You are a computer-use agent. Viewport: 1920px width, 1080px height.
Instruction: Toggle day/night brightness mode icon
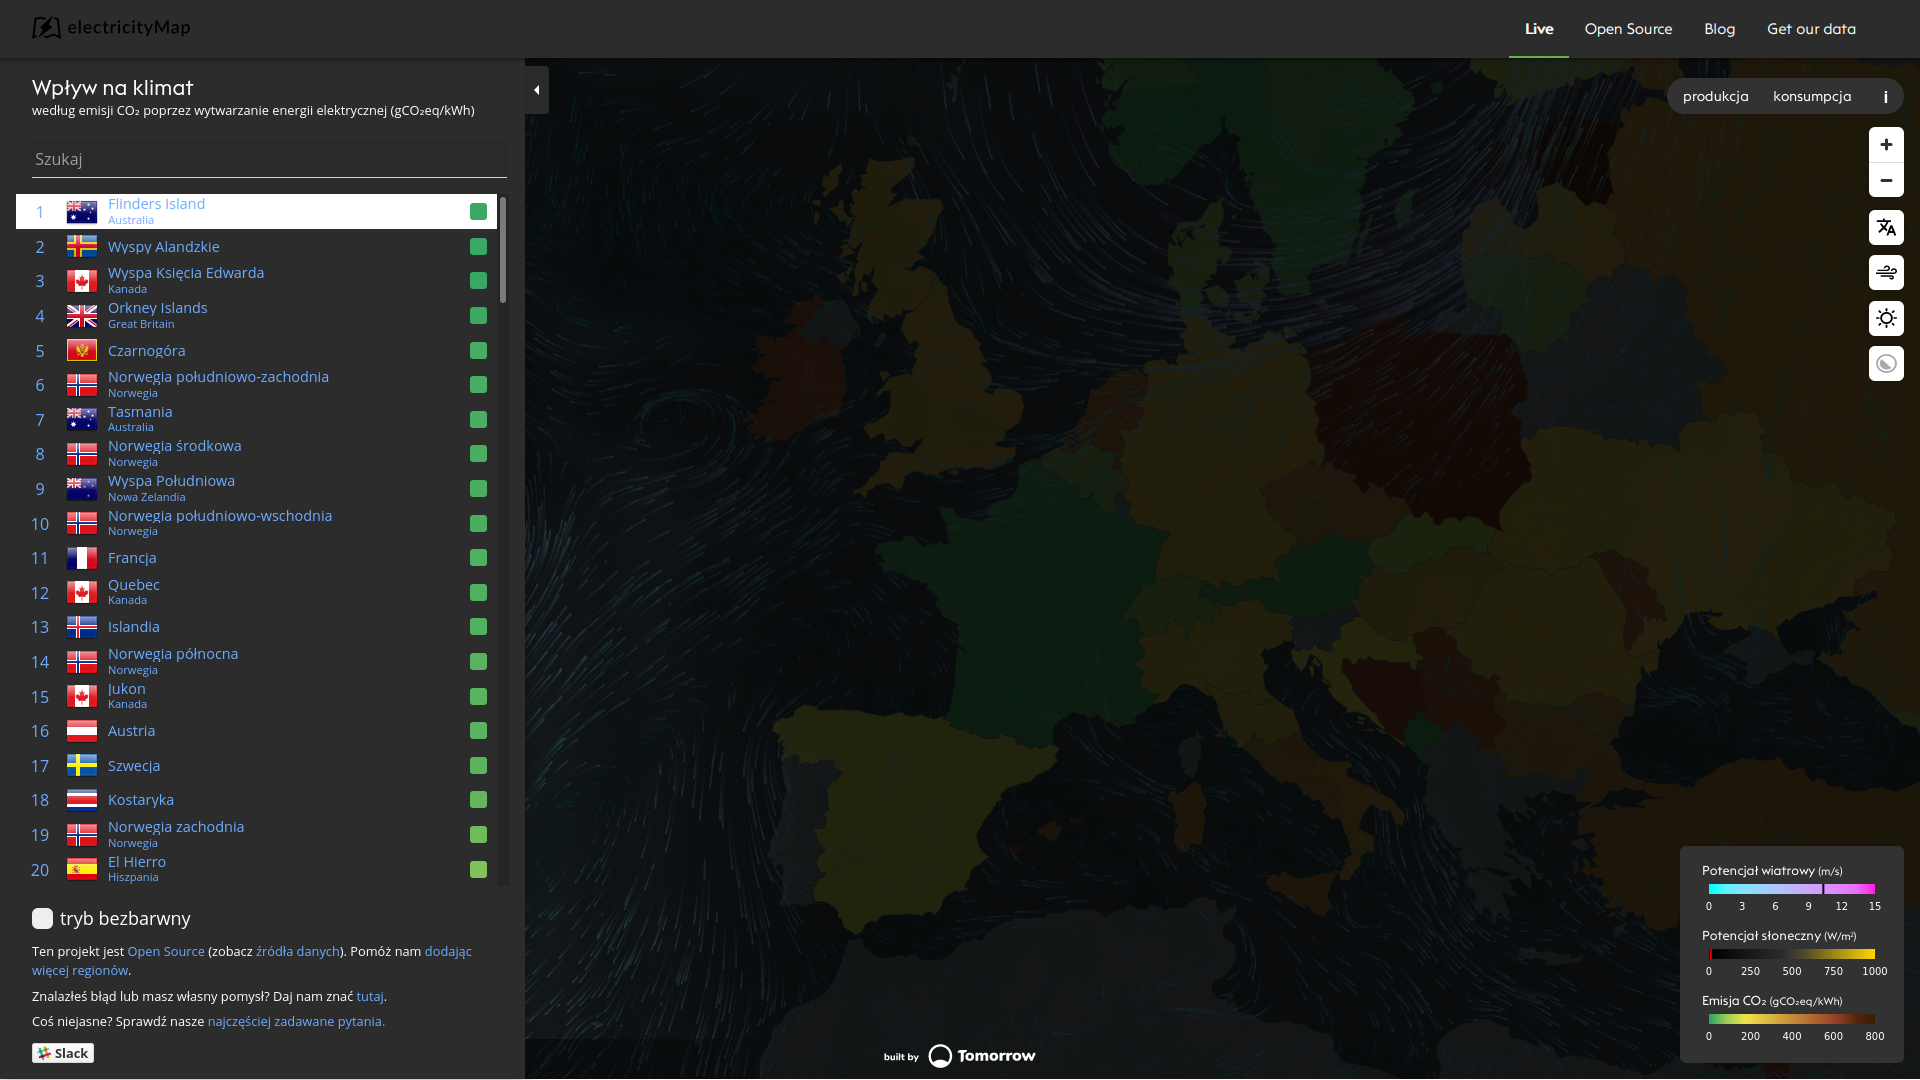pyautogui.click(x=1886, y=363)
